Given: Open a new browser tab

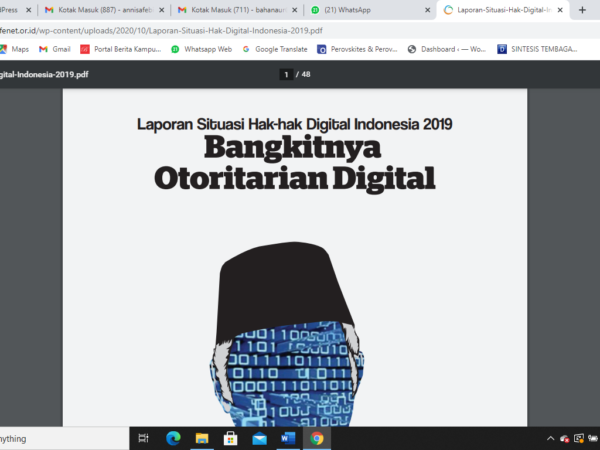Looking at the screenshot, I should pos(582,10).
